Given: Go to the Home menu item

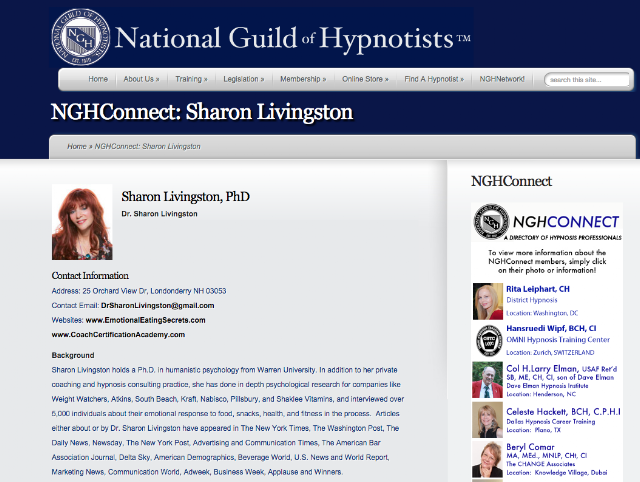Looking at the screenshot, I should pyautogui.click(x=98, y=79).
